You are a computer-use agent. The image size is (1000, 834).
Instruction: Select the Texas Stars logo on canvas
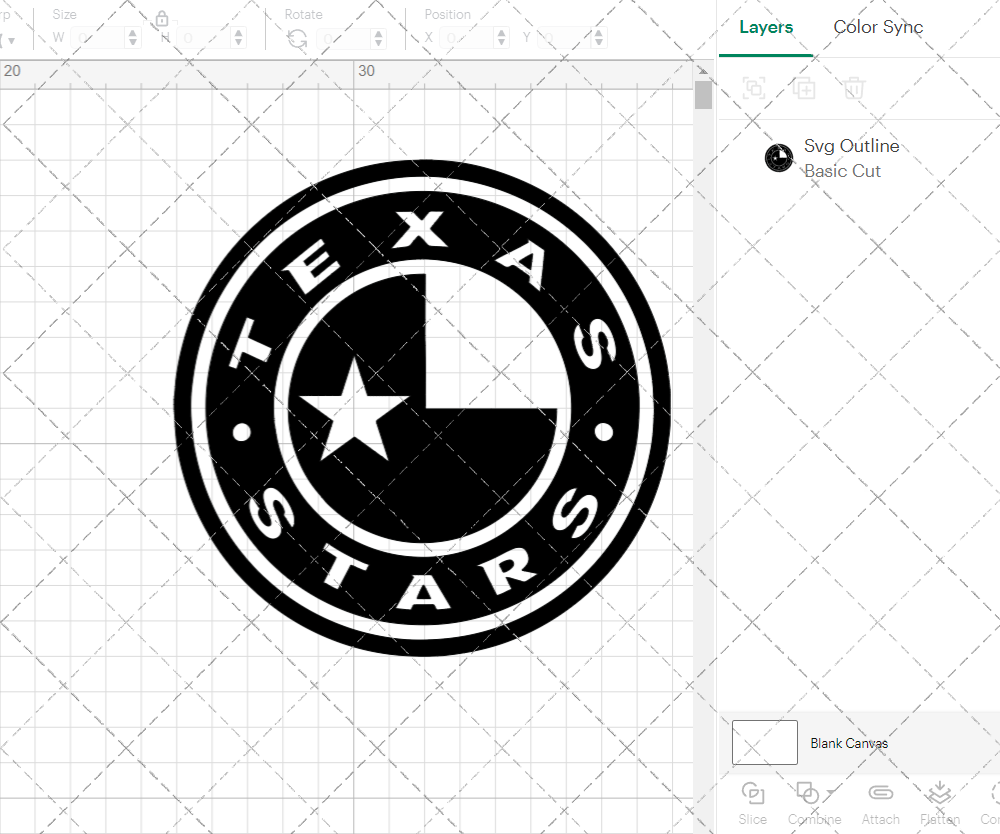click(x=422, y=408)
